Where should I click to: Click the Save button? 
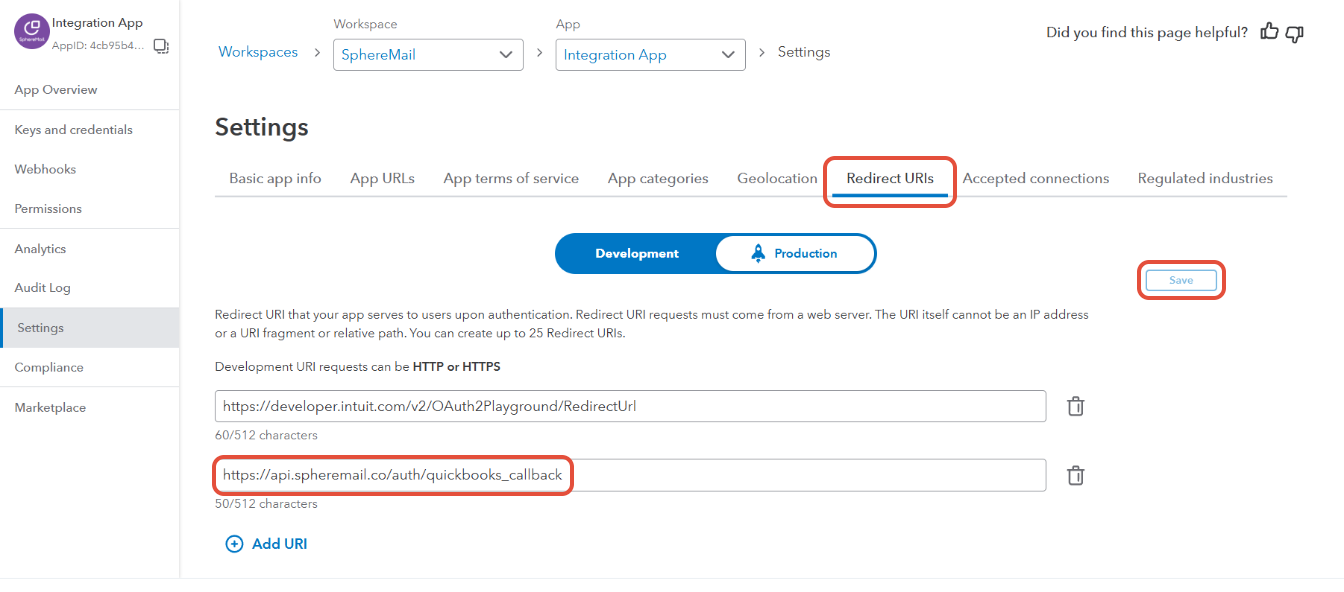tap(1181, 280)
